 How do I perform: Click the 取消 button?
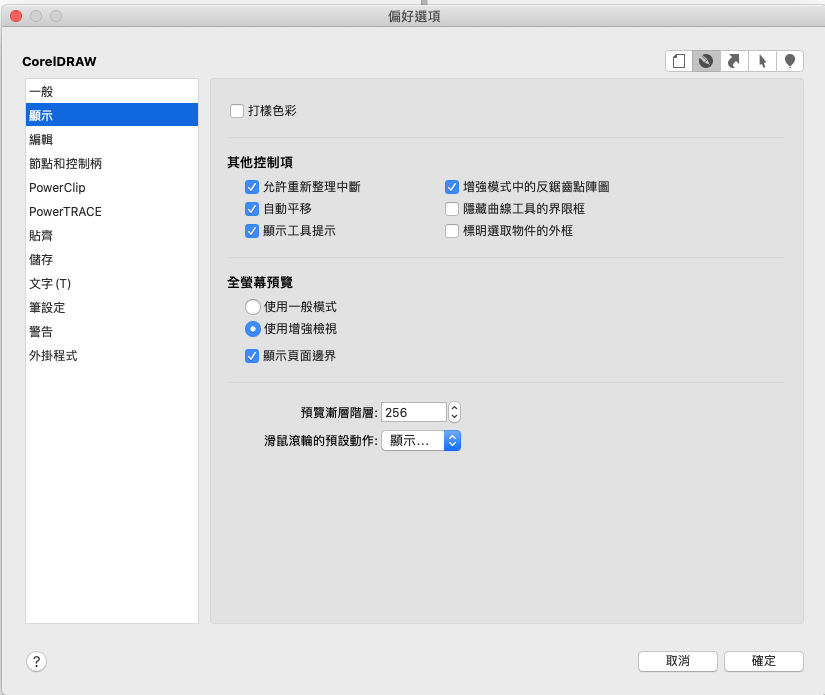[x=678, y=661]
